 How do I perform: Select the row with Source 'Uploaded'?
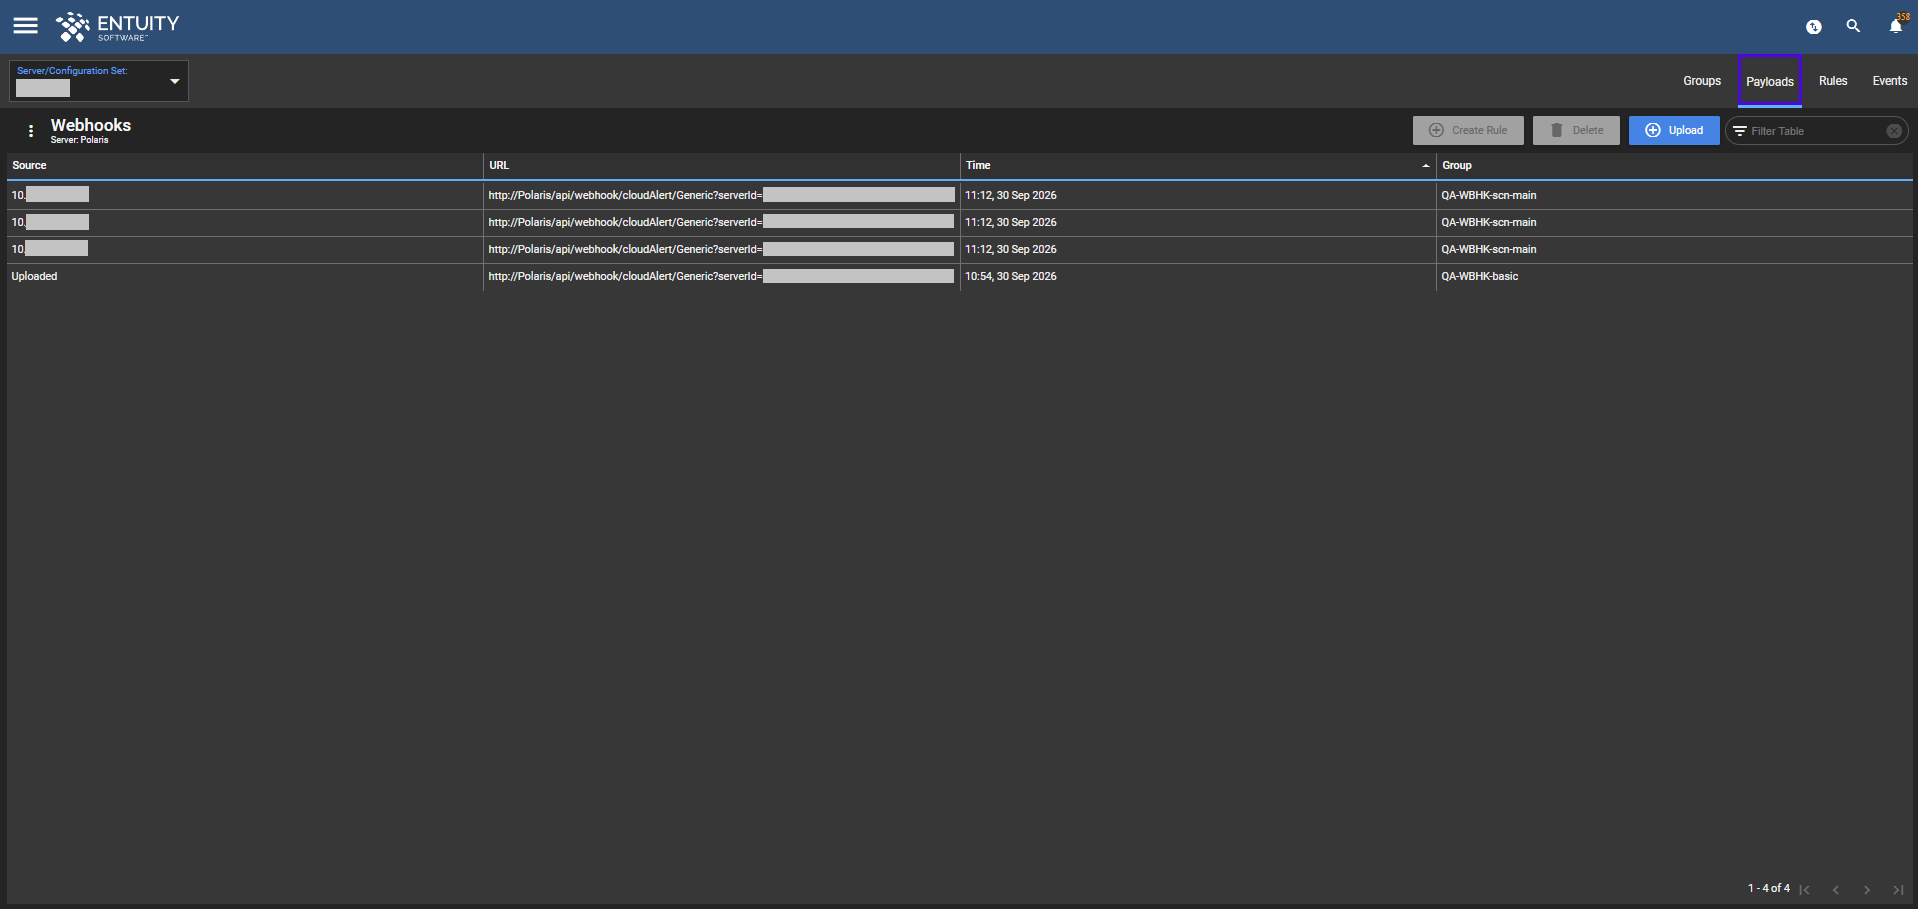pyautogui.click(x=959, y=277)
